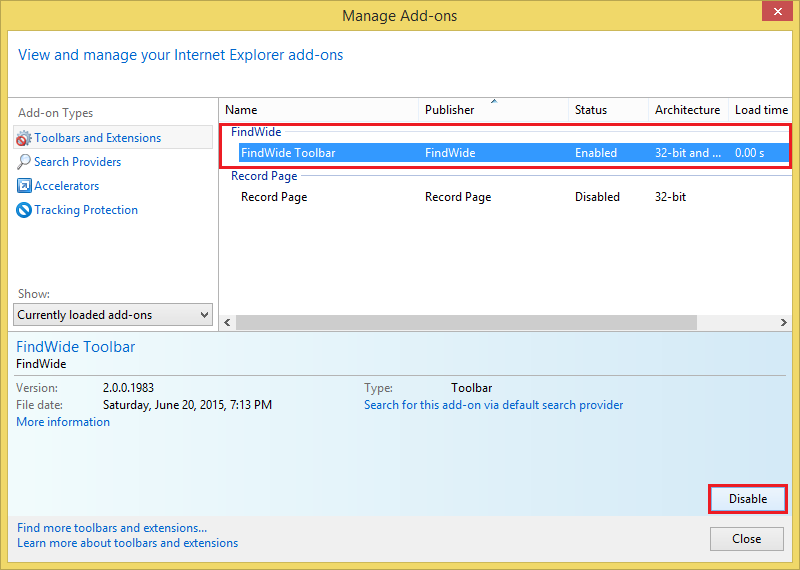Click the 32-bit architecture cell of Record Page
This screenshot has height=570, width=800.
(670, 197)
